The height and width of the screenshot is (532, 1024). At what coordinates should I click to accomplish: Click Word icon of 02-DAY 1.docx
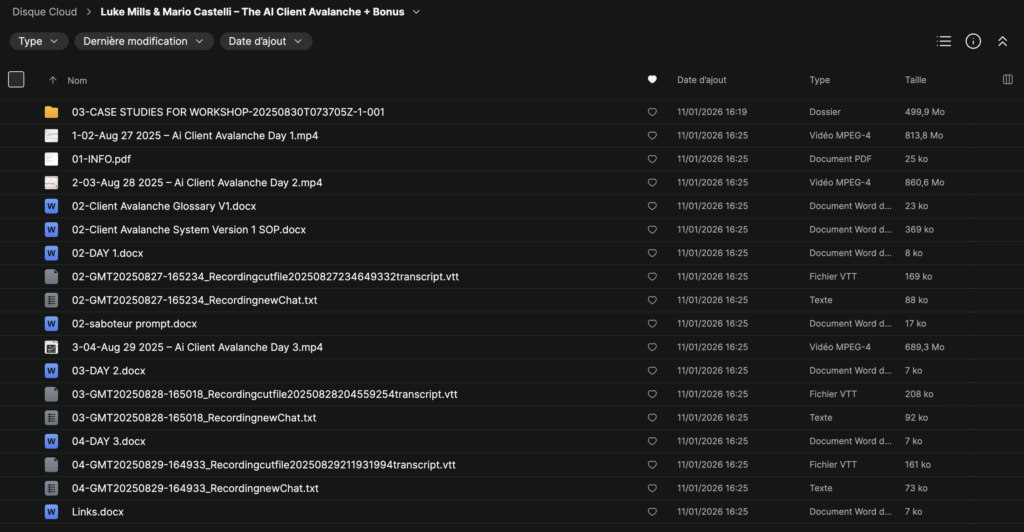coord(51,253)
